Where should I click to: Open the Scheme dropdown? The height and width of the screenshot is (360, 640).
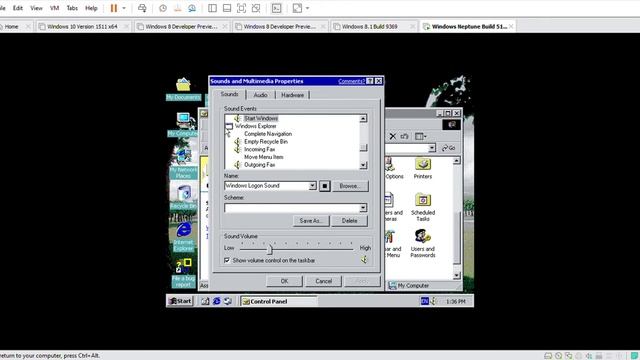coord(363,208)
